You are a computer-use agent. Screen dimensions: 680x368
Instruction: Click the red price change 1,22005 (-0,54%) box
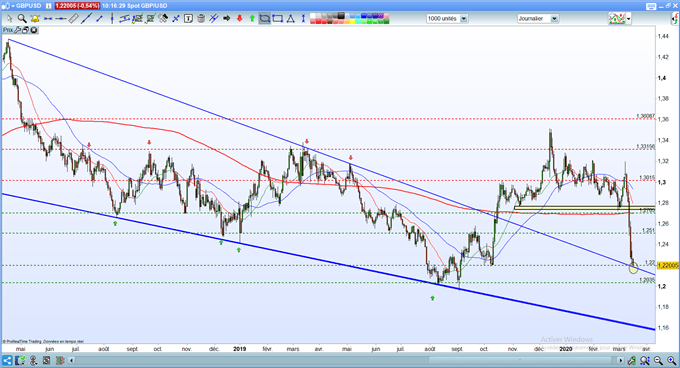tap(78, 6)
